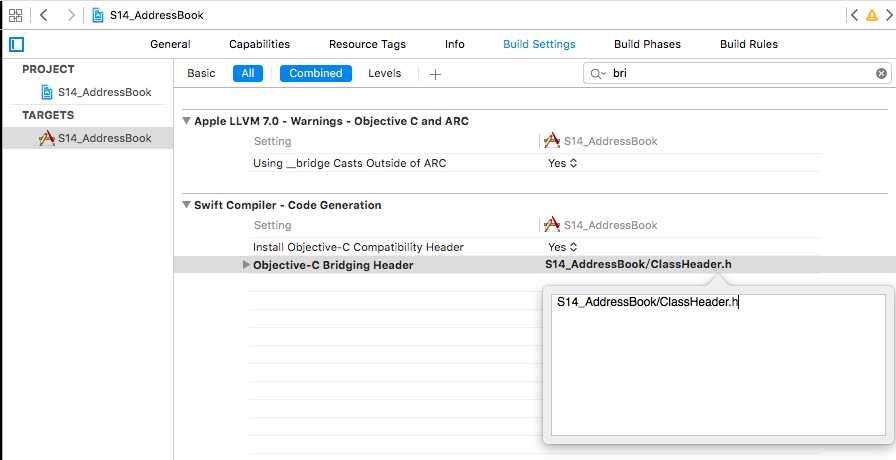Switch to Levels settings view
Viewport: 896px width, 460px height.
point(385,73)
